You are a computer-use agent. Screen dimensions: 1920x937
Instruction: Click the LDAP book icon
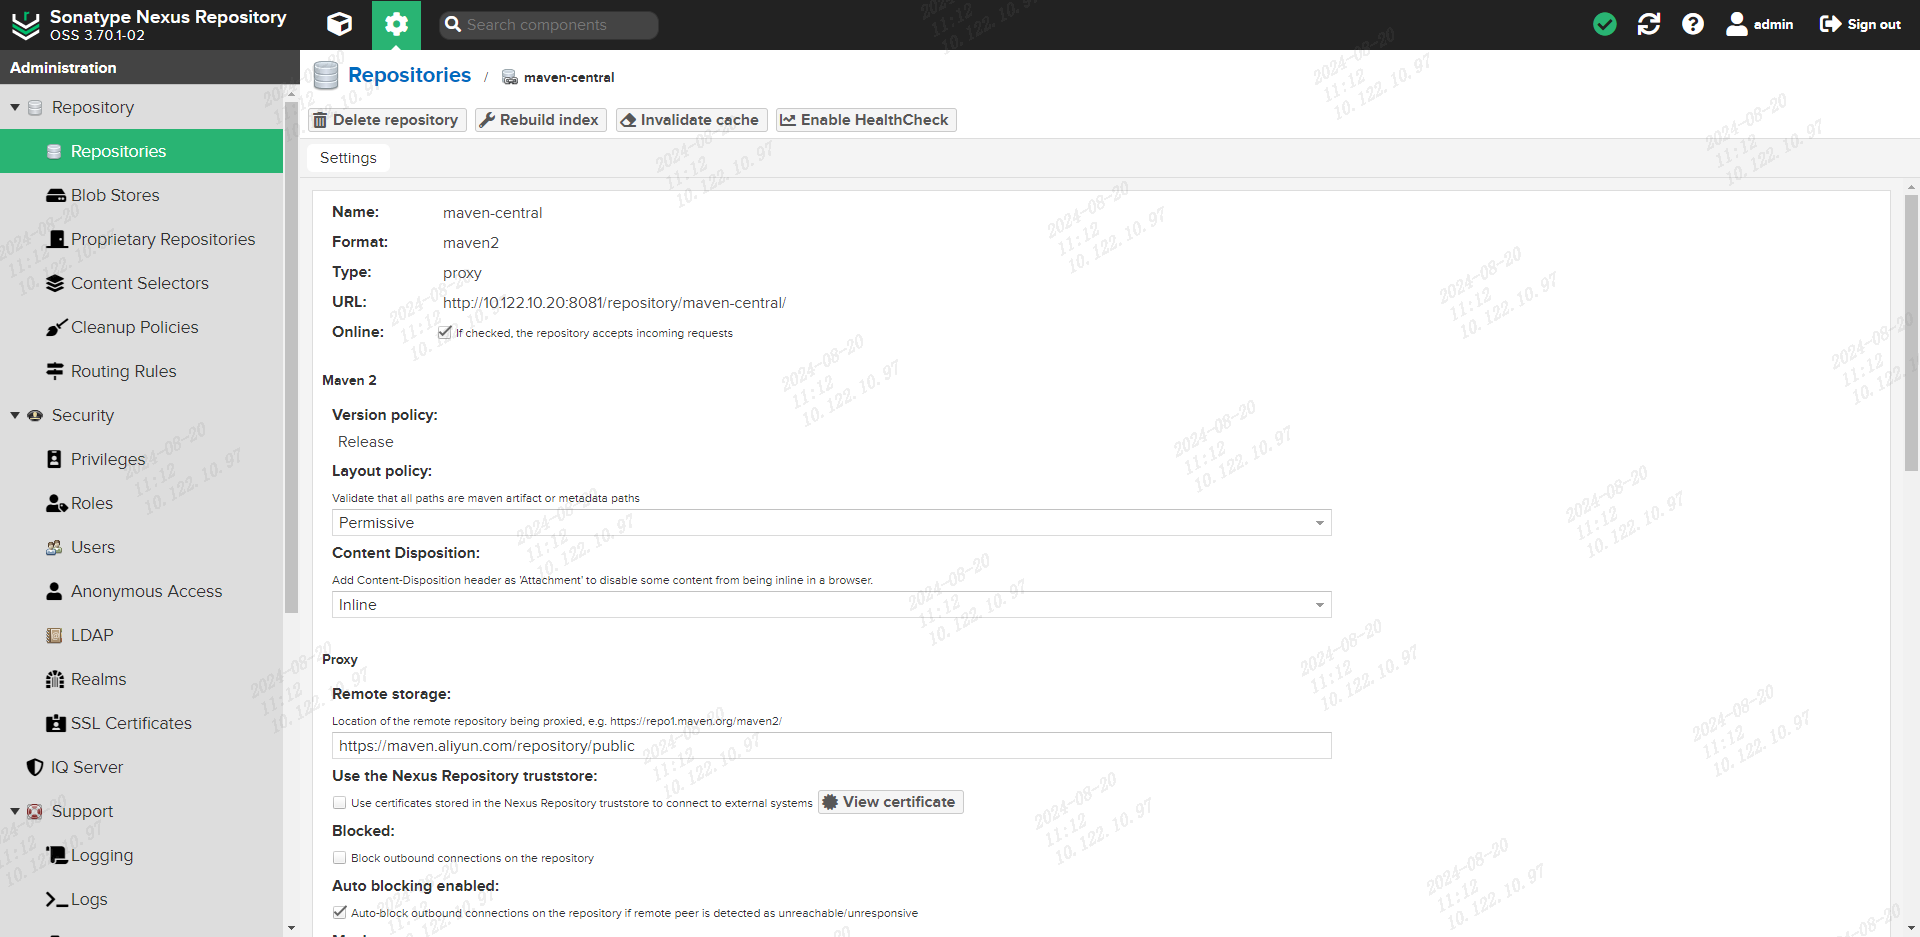[x=55, y=635]
